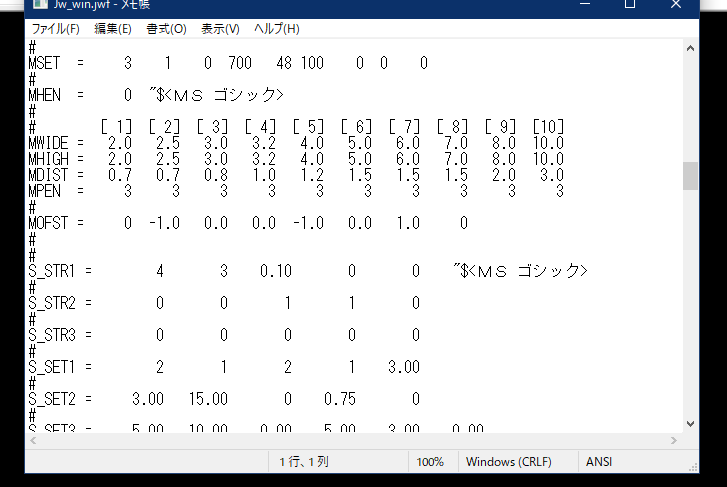
Task: Click value 0.75 in the S_SET2 line
Action: [x=340, y=399]
